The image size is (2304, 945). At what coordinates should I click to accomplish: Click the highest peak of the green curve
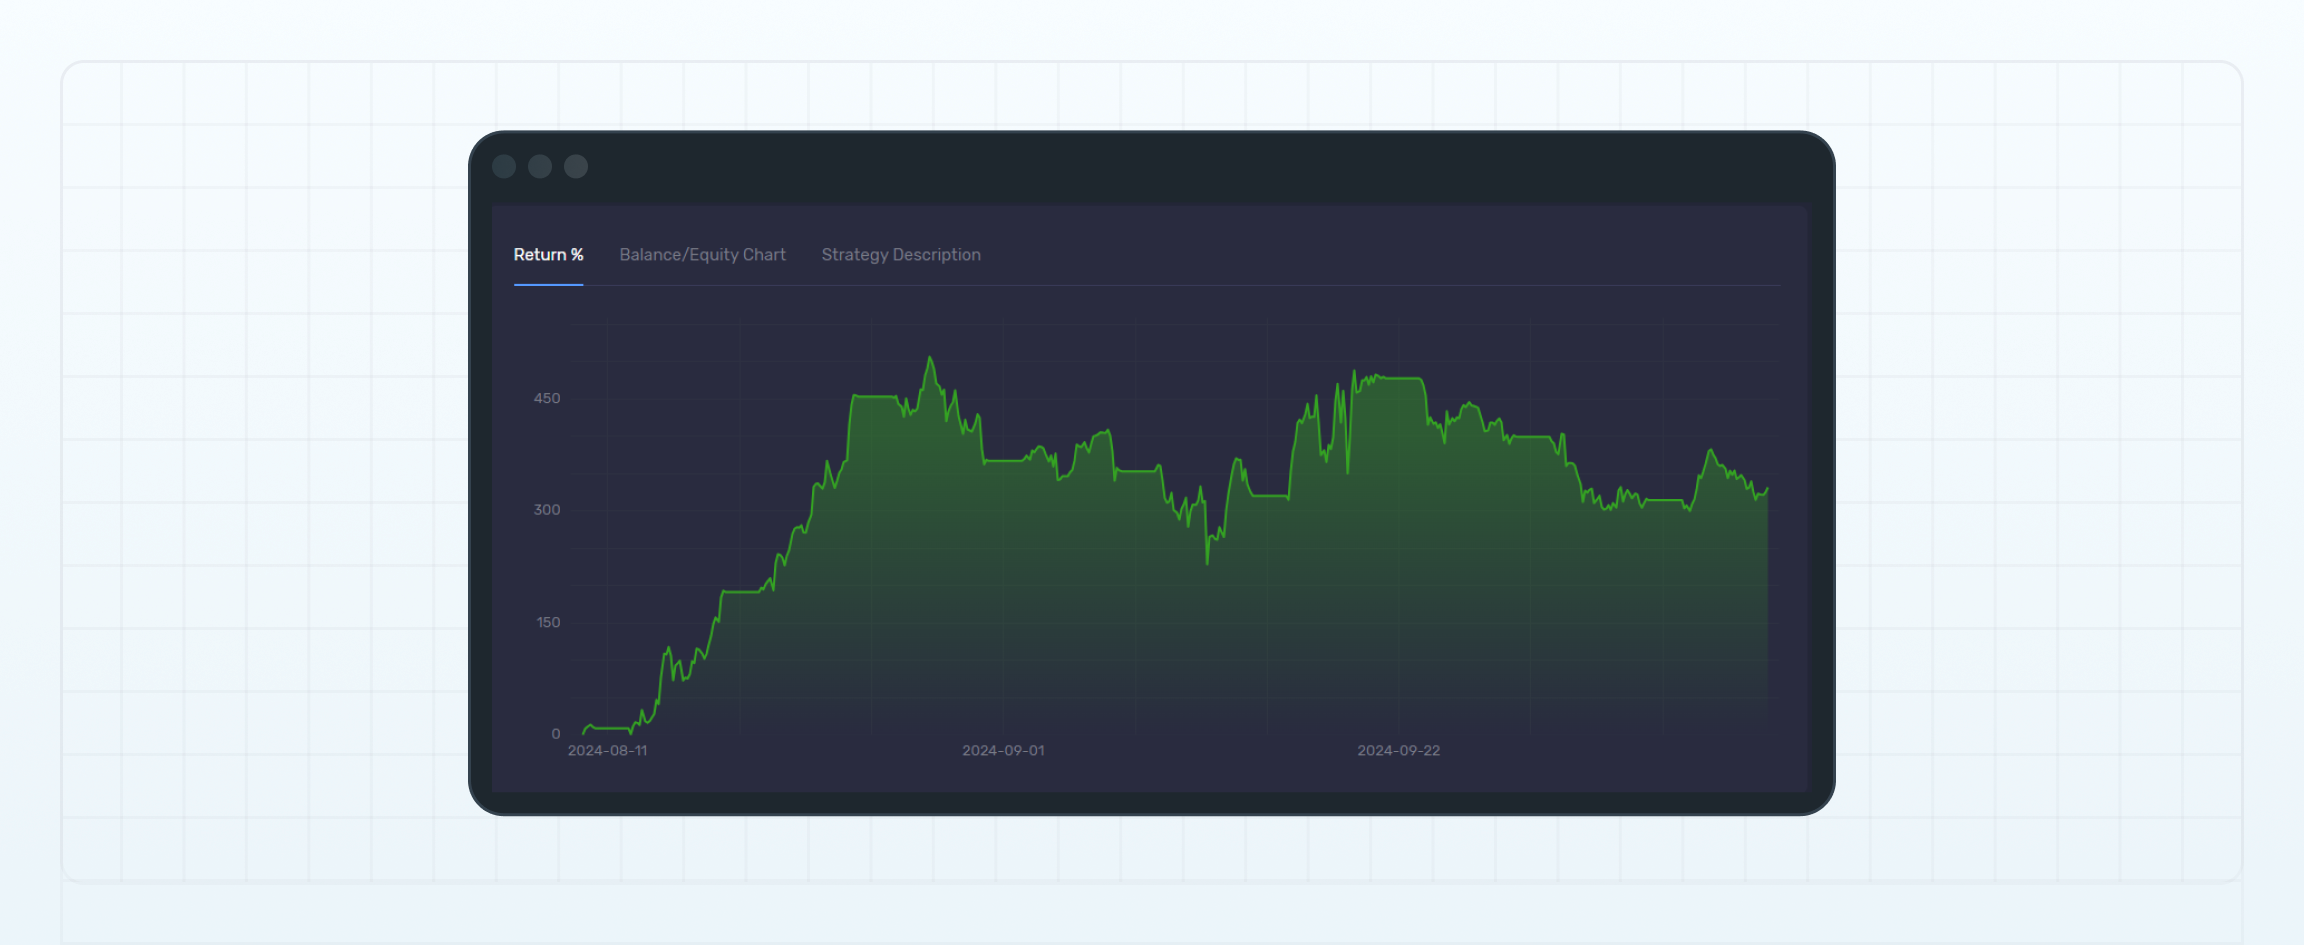tap(930, 357)
